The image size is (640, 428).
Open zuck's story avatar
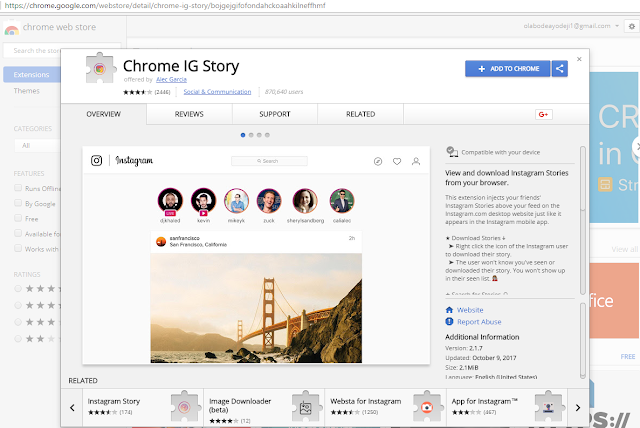click(269, 200)
